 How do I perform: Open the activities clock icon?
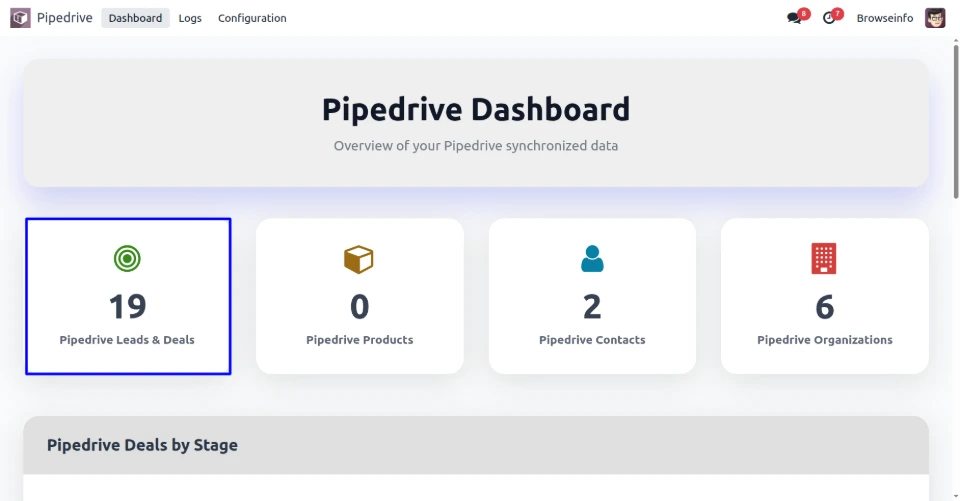(x=828, y=18)
